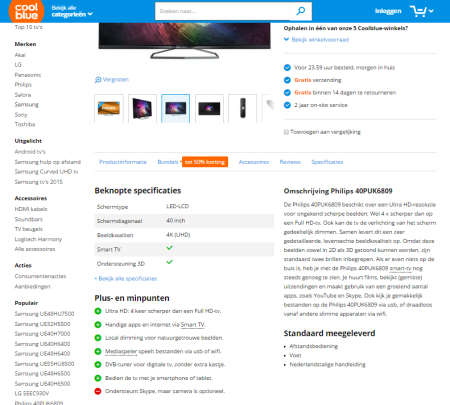
Task: Click green checkmark in Ondersteuning 3D row
Action: point(170,262)
